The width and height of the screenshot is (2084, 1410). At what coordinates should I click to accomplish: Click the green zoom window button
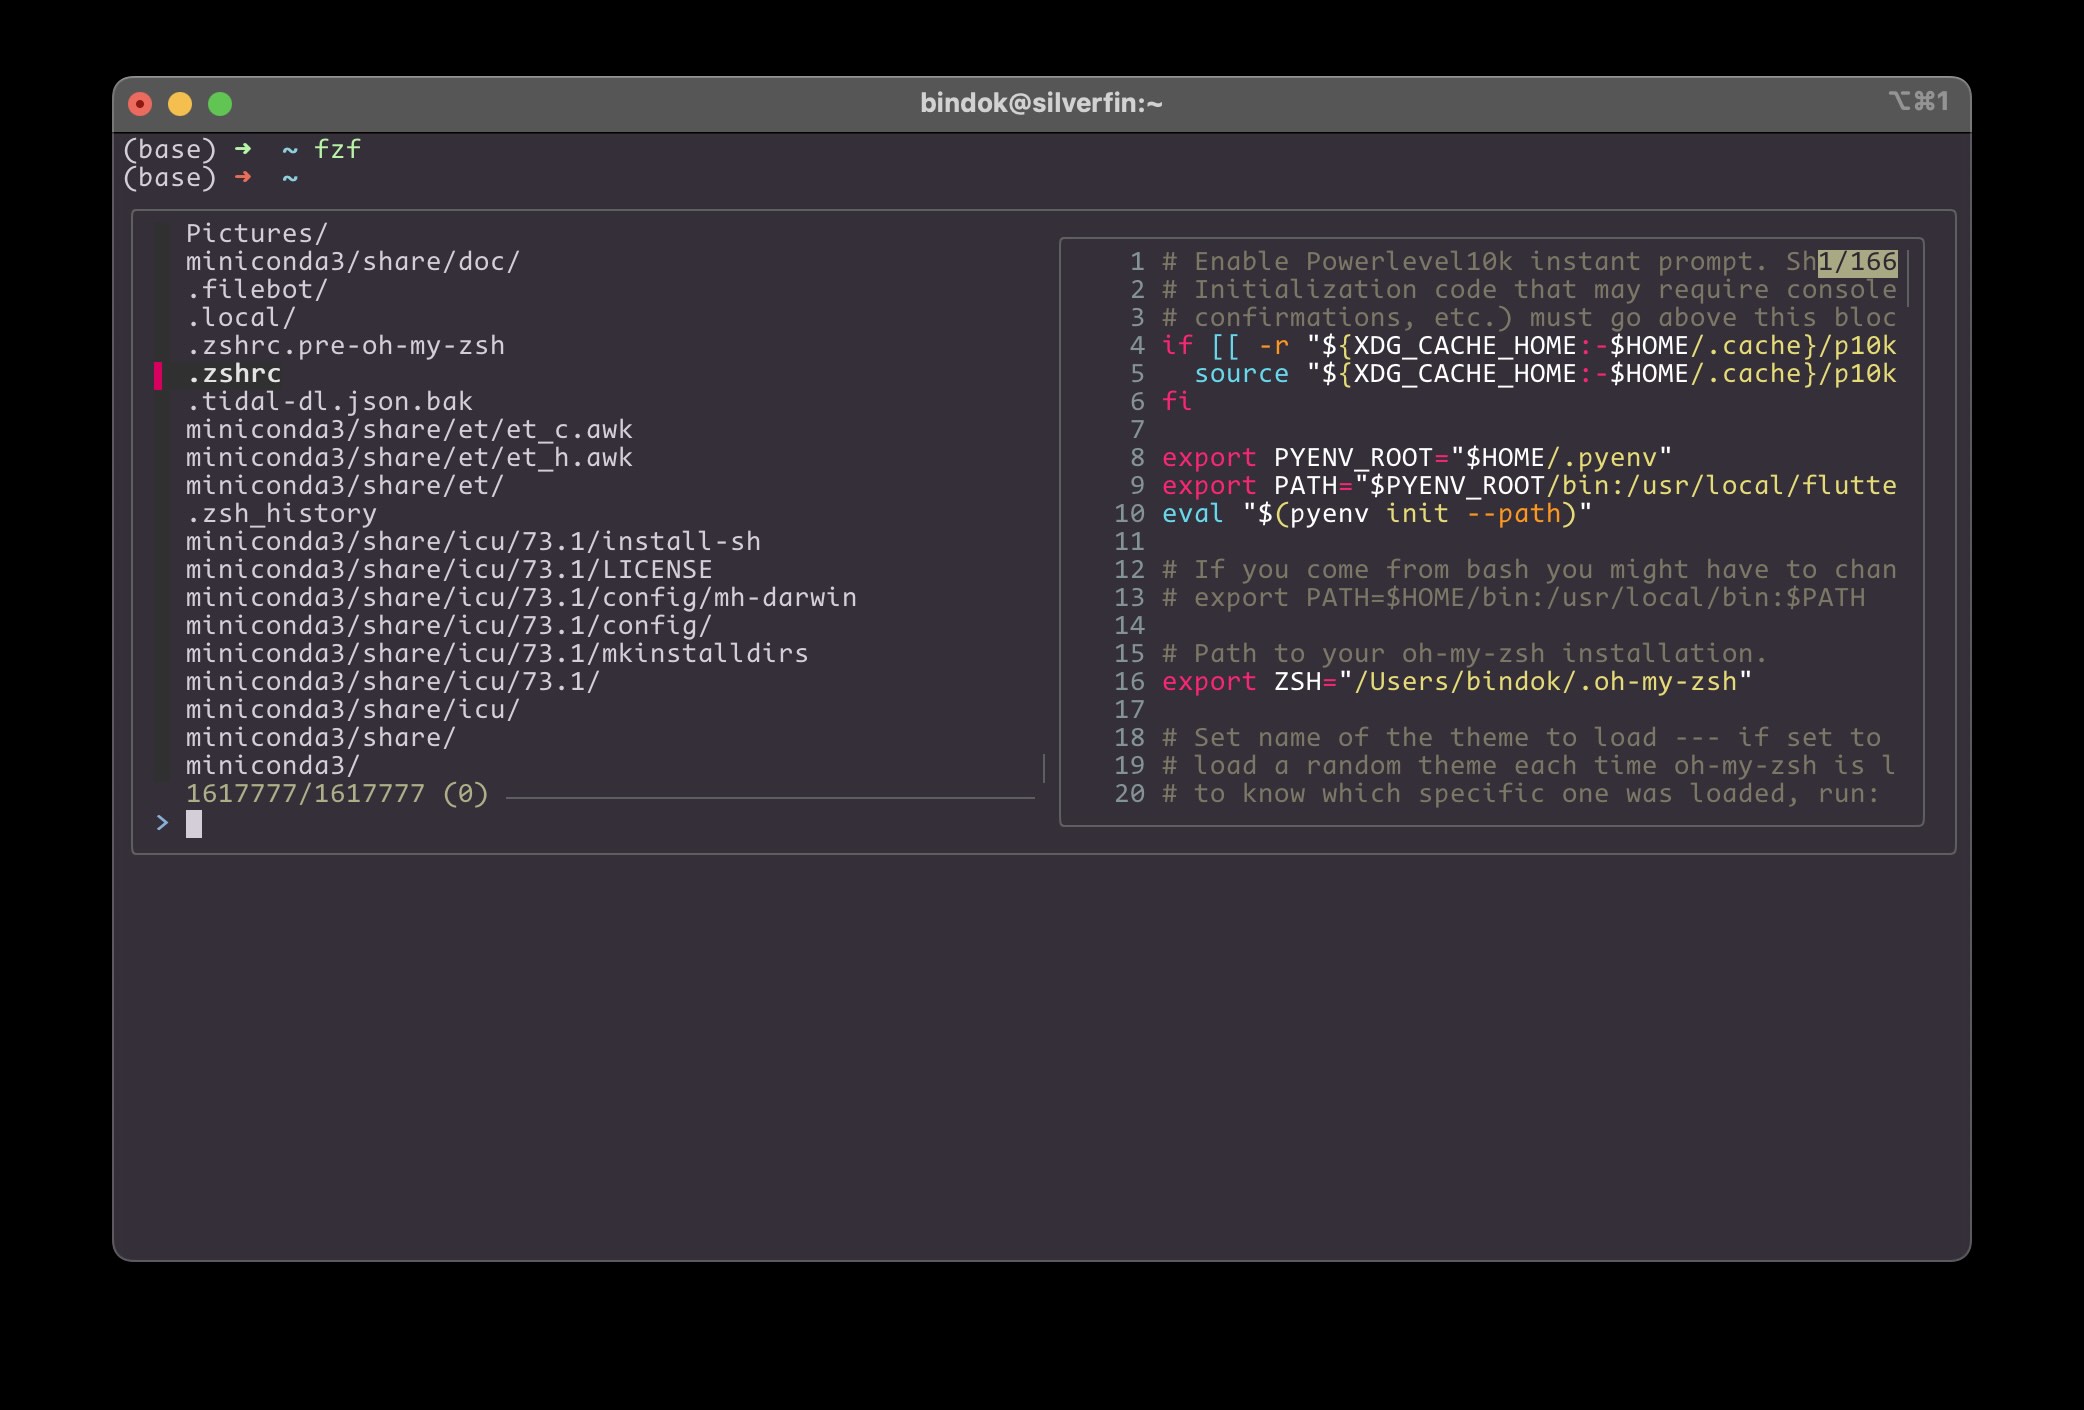220,104
